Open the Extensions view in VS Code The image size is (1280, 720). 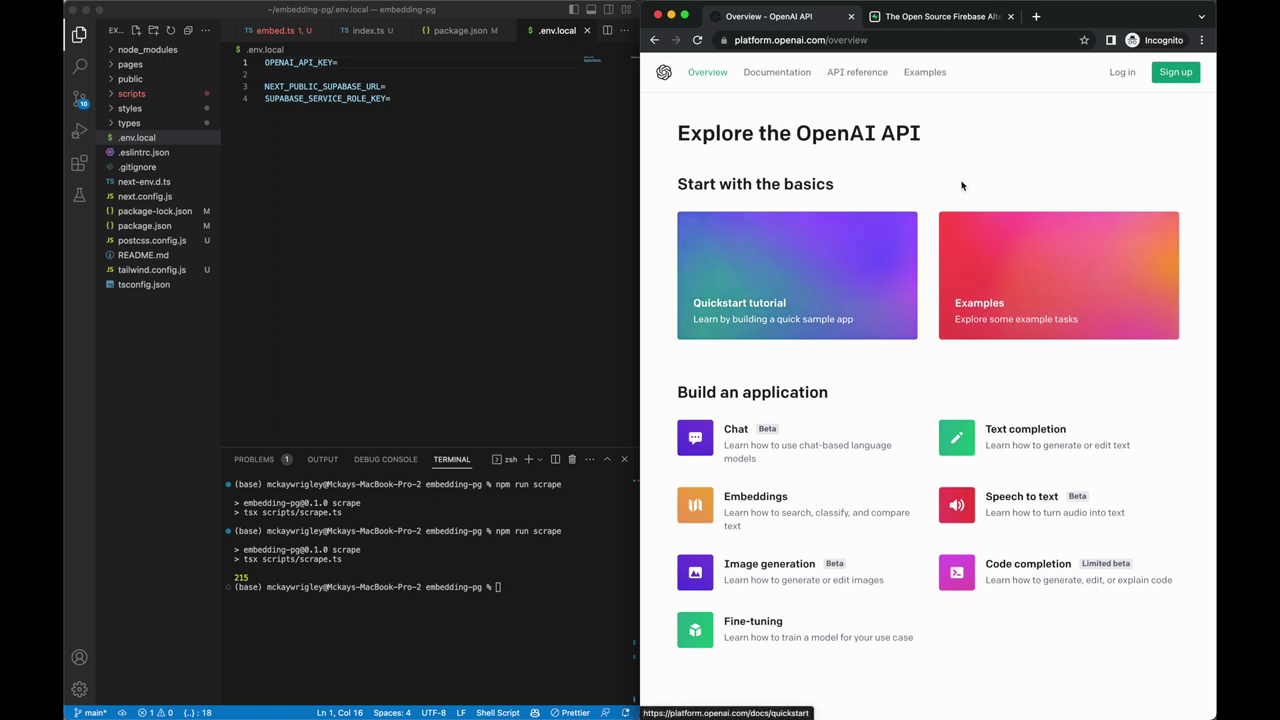tap(79, 163)
